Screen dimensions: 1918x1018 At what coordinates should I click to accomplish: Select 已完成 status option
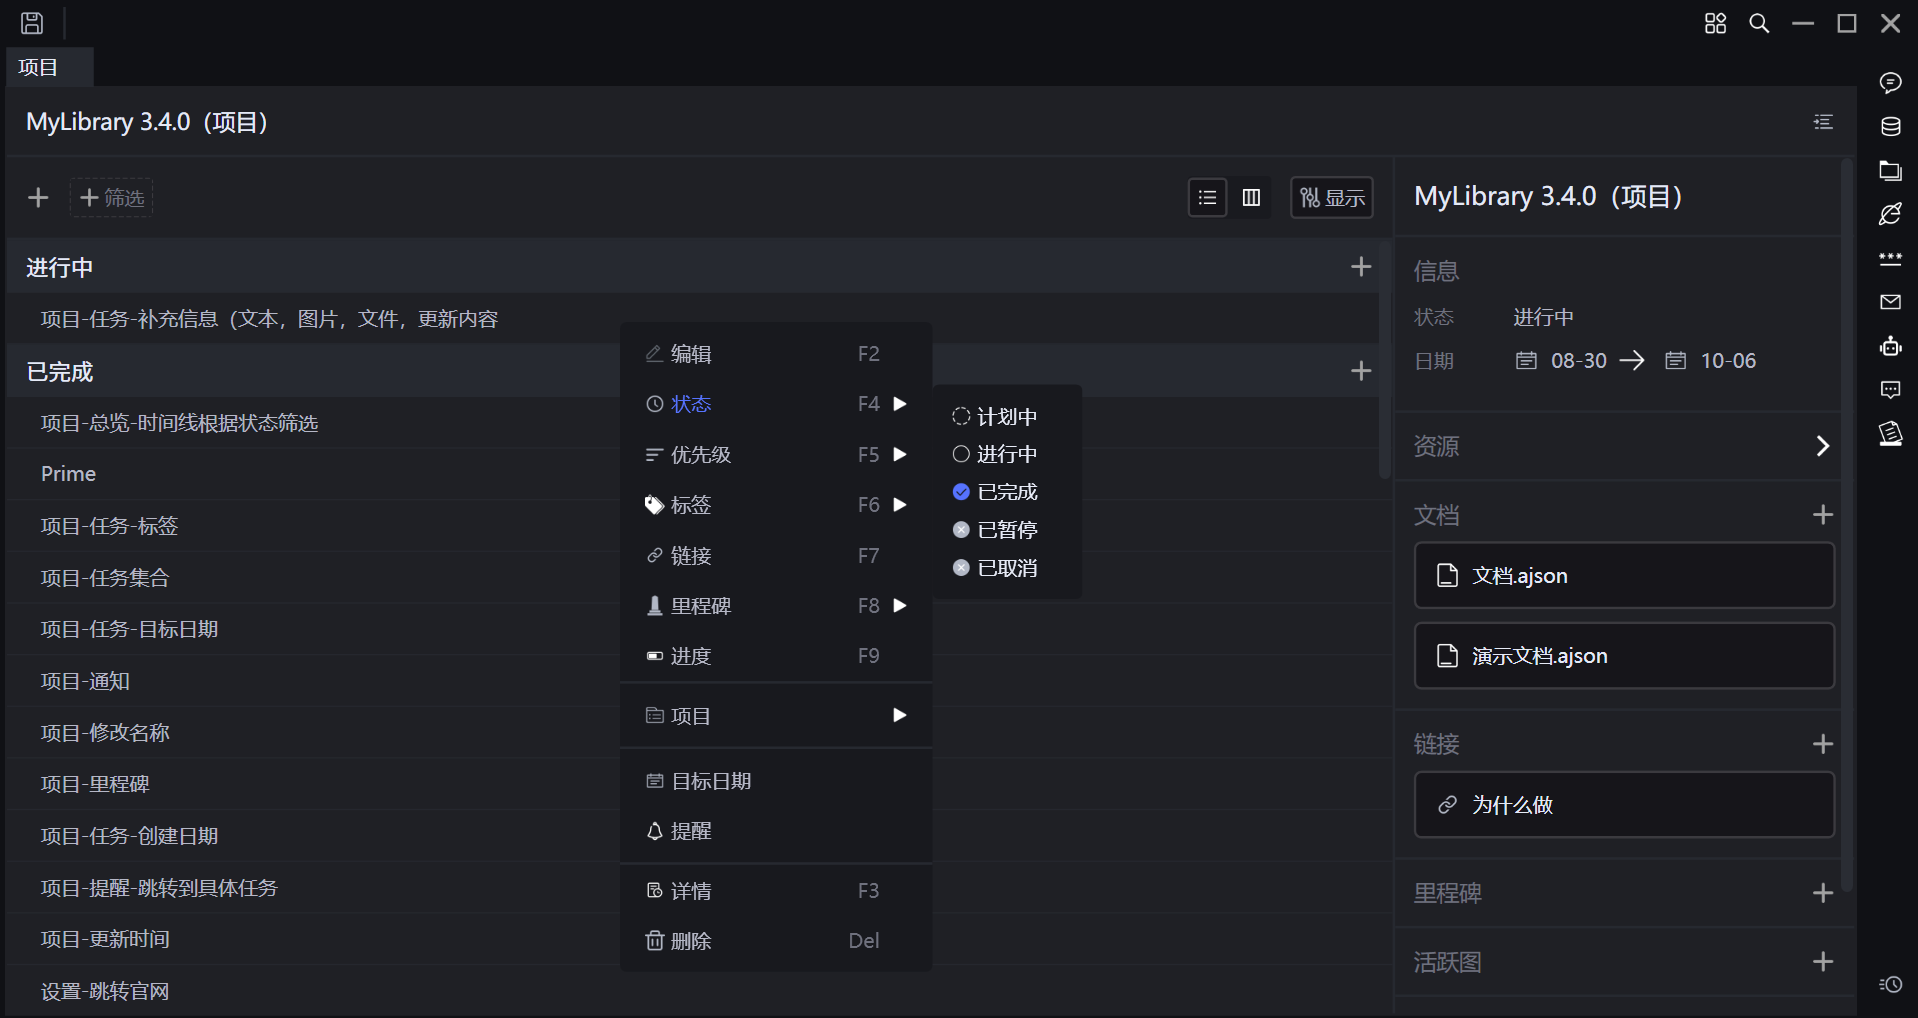point(1007,492)
